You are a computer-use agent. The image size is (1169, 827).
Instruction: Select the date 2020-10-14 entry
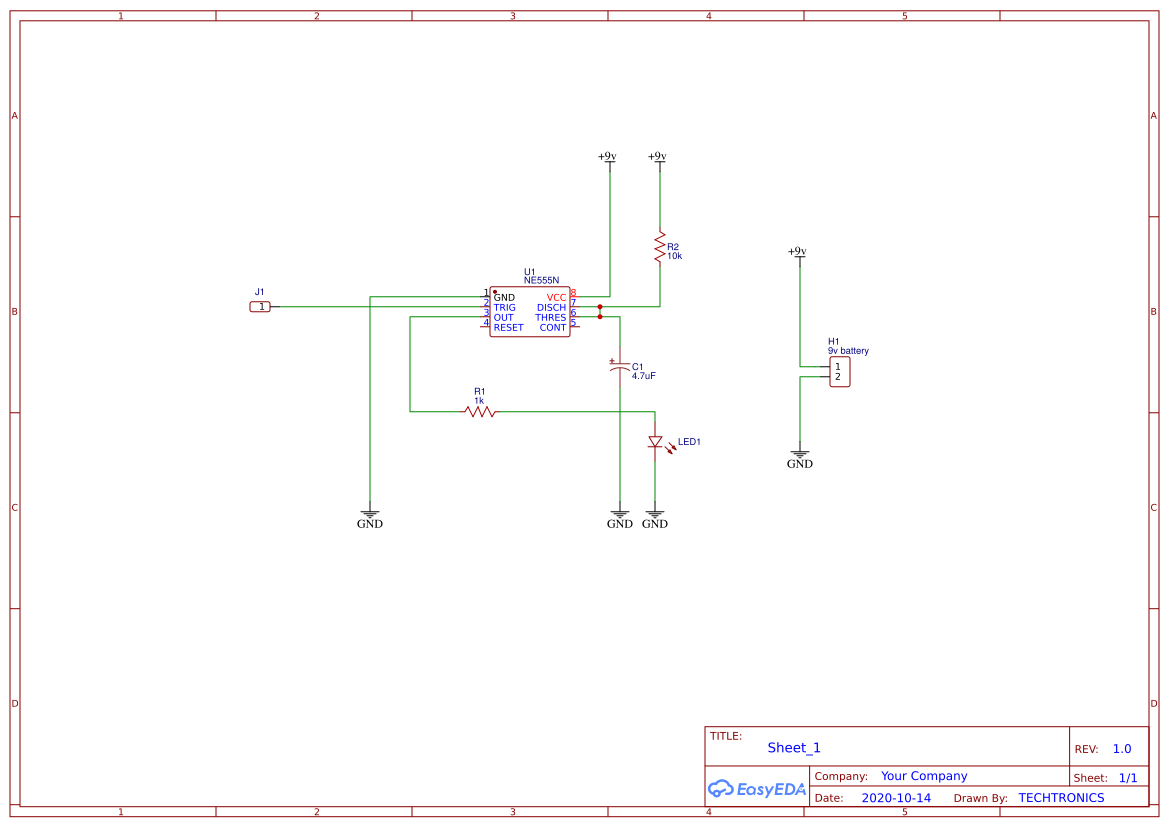click(x=896, y=797)
